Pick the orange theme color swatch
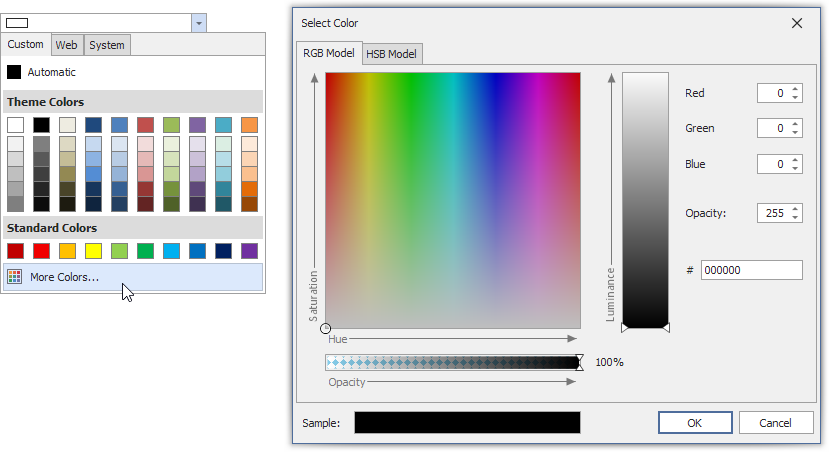 250,125
